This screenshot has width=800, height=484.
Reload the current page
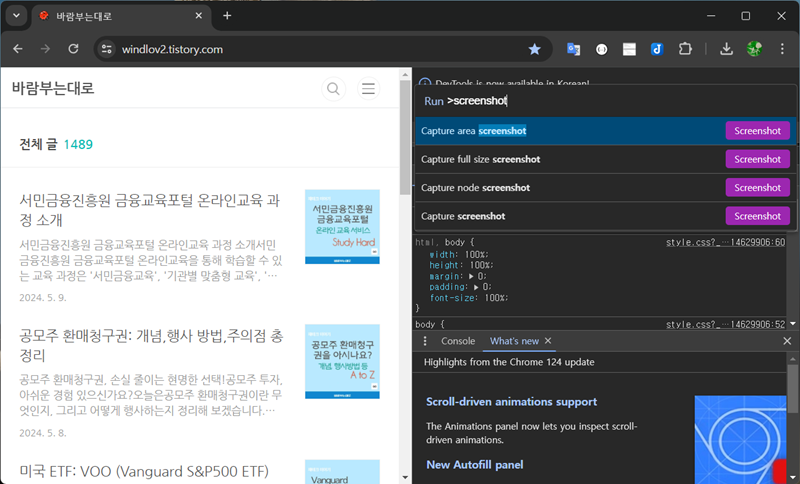[73, 49]
